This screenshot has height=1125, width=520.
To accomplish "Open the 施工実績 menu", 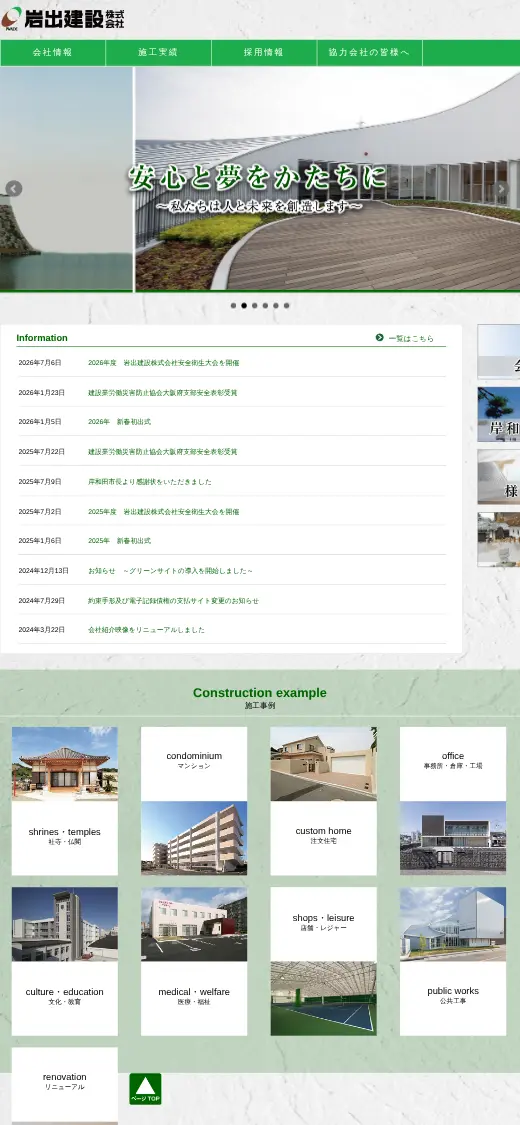I will [x=159, y=52].
